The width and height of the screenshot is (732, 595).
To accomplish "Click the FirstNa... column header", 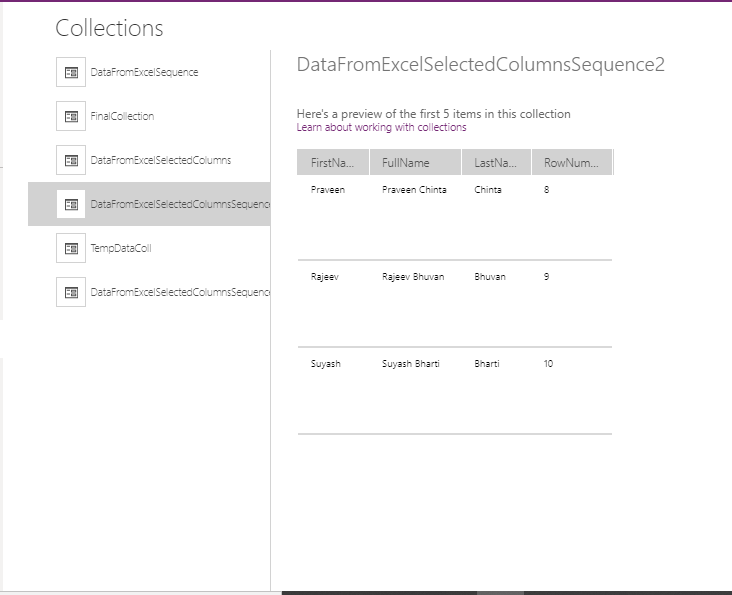I will coord(332,162).
